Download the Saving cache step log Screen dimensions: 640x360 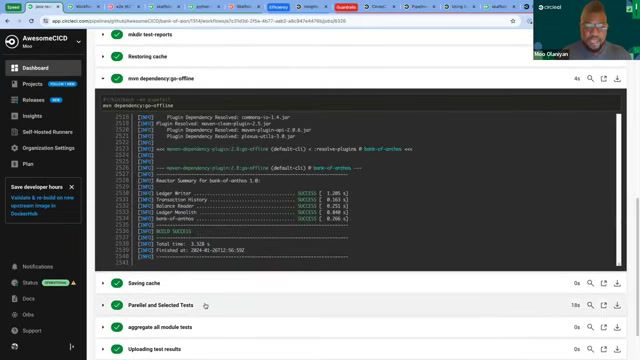pyautogui.click(x=617, y=283)
